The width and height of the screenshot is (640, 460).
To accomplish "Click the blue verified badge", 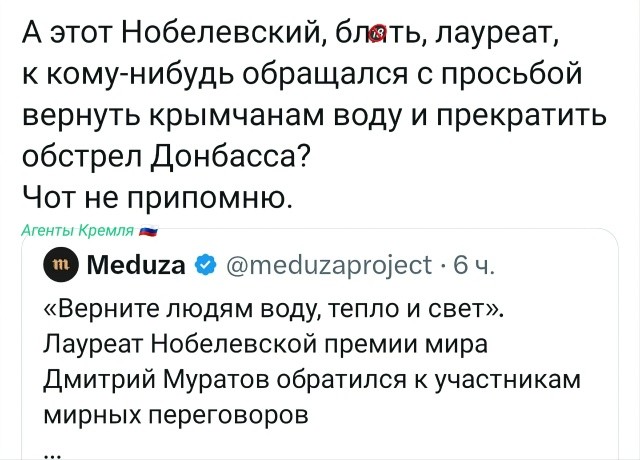I will (203, 266).
